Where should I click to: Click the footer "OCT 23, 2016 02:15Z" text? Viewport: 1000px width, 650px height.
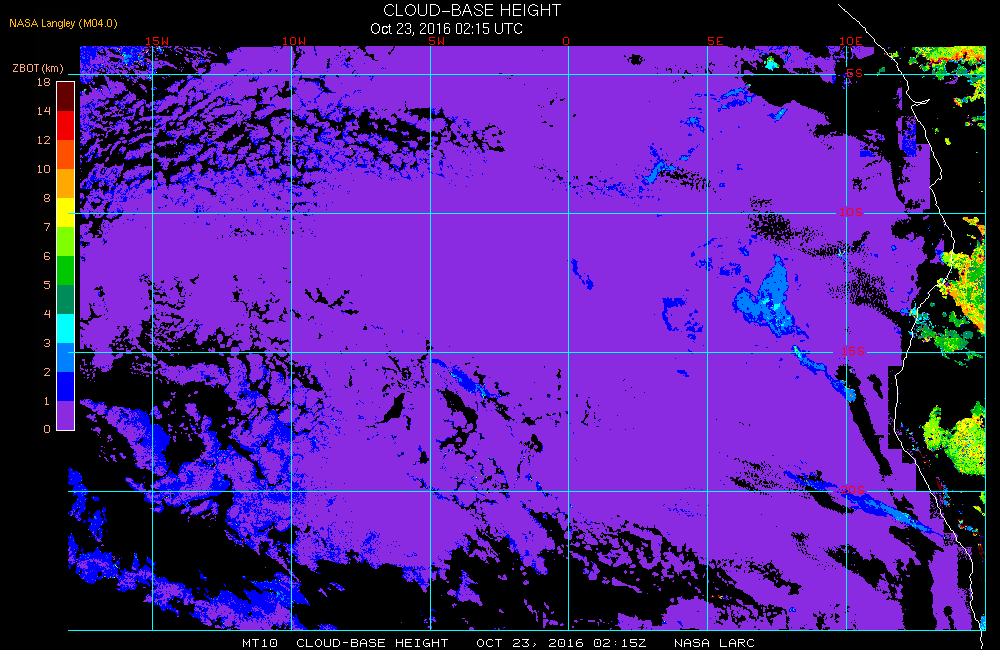coord(561,643)
